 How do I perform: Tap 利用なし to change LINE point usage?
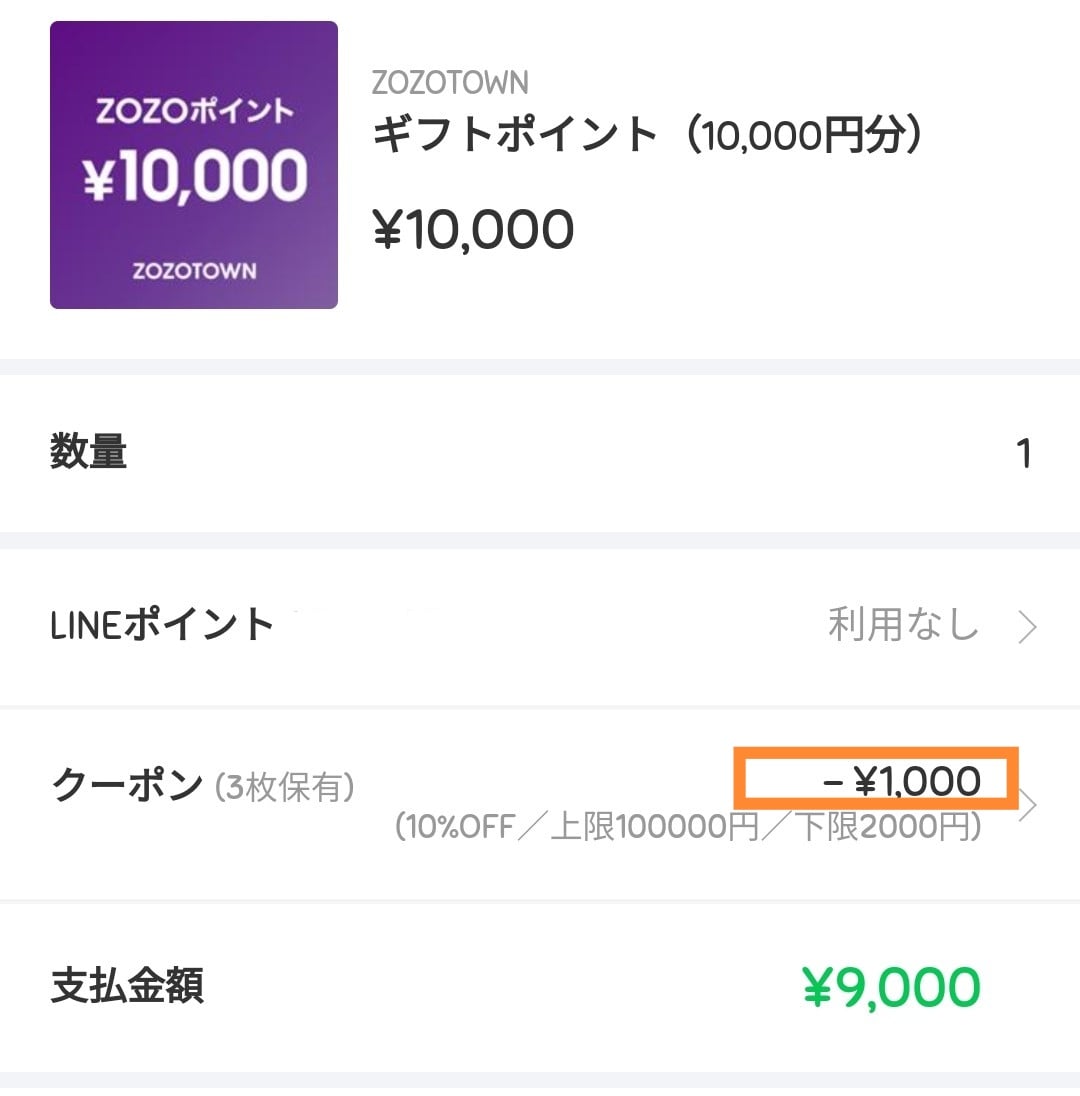point(903,626)
